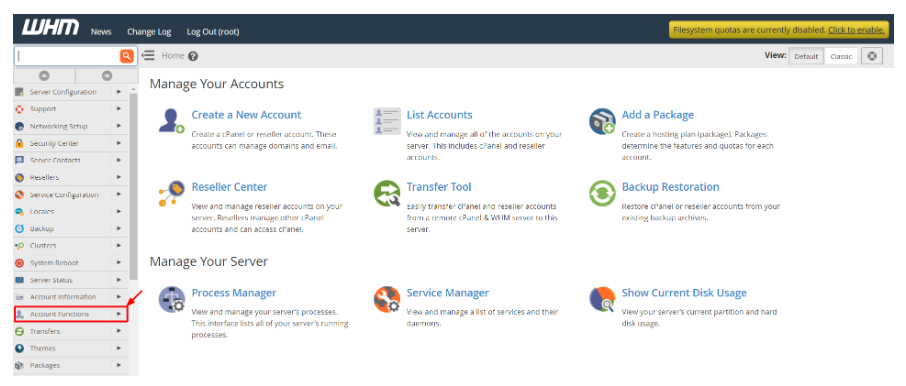Click the Create a New Account user icon
The image size is (906, 386).
point(171,121)
